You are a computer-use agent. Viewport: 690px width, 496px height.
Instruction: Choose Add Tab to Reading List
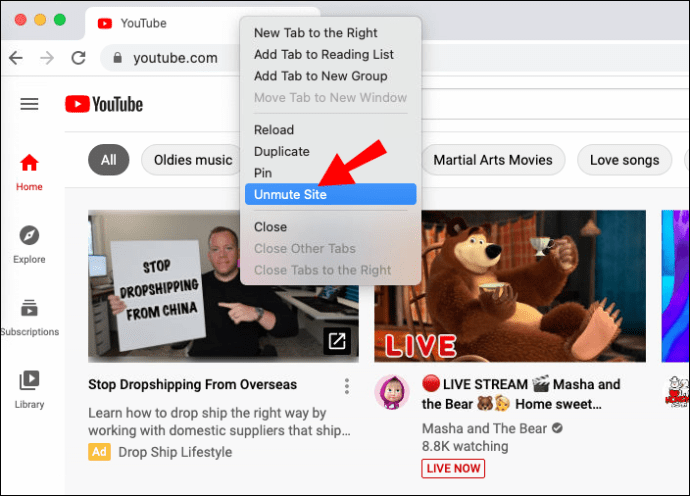click(330, 54)
